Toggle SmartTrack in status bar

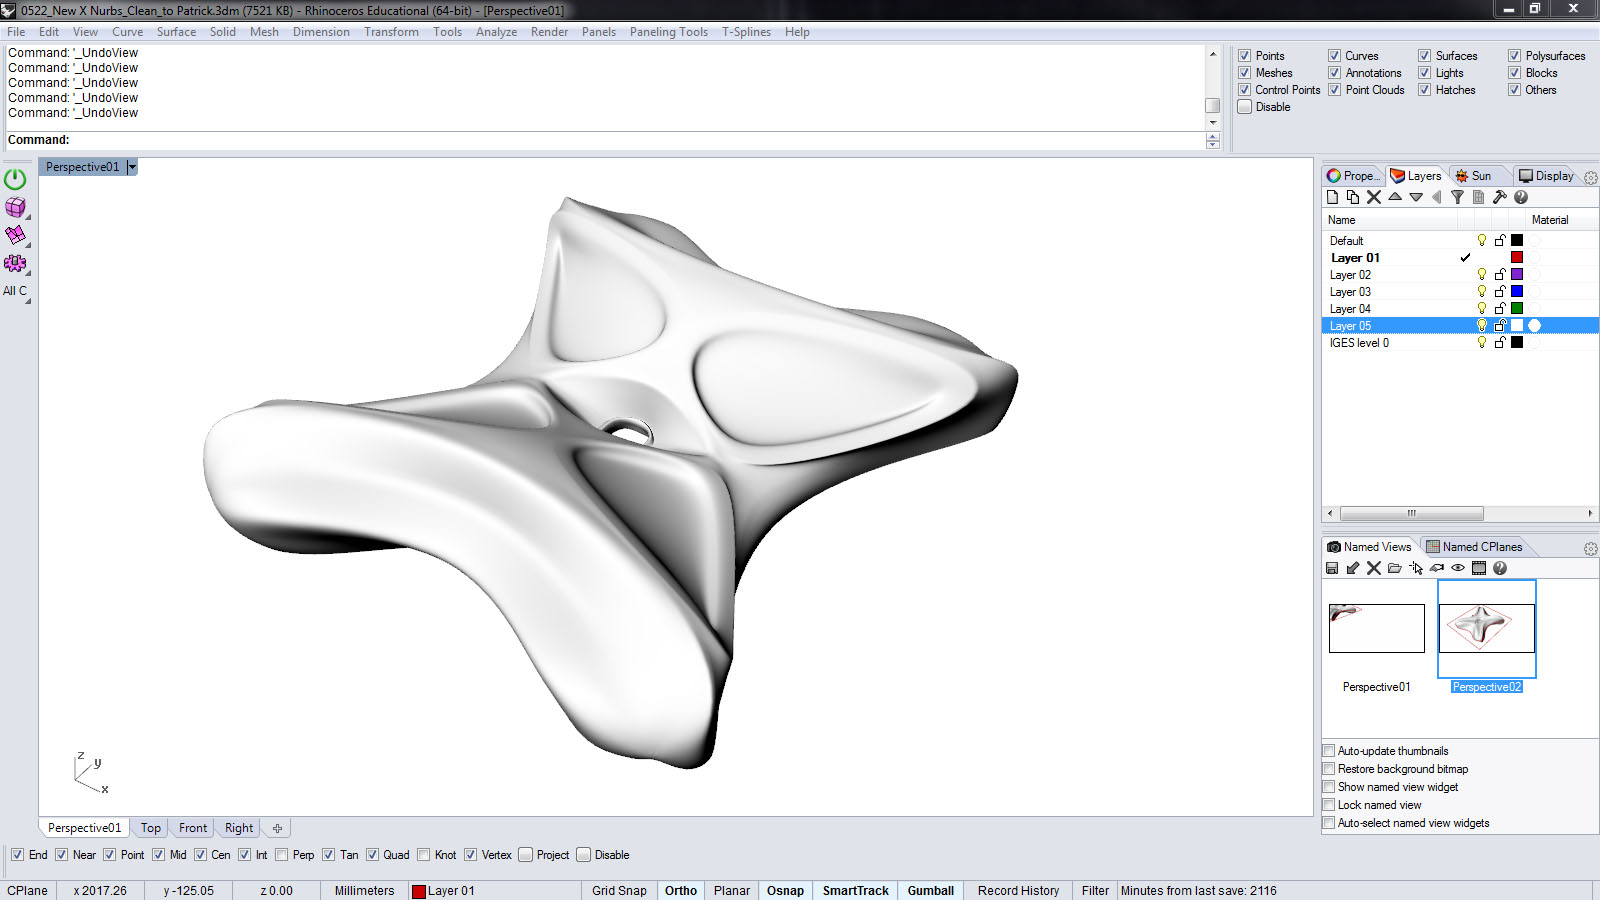coord(856,891)
